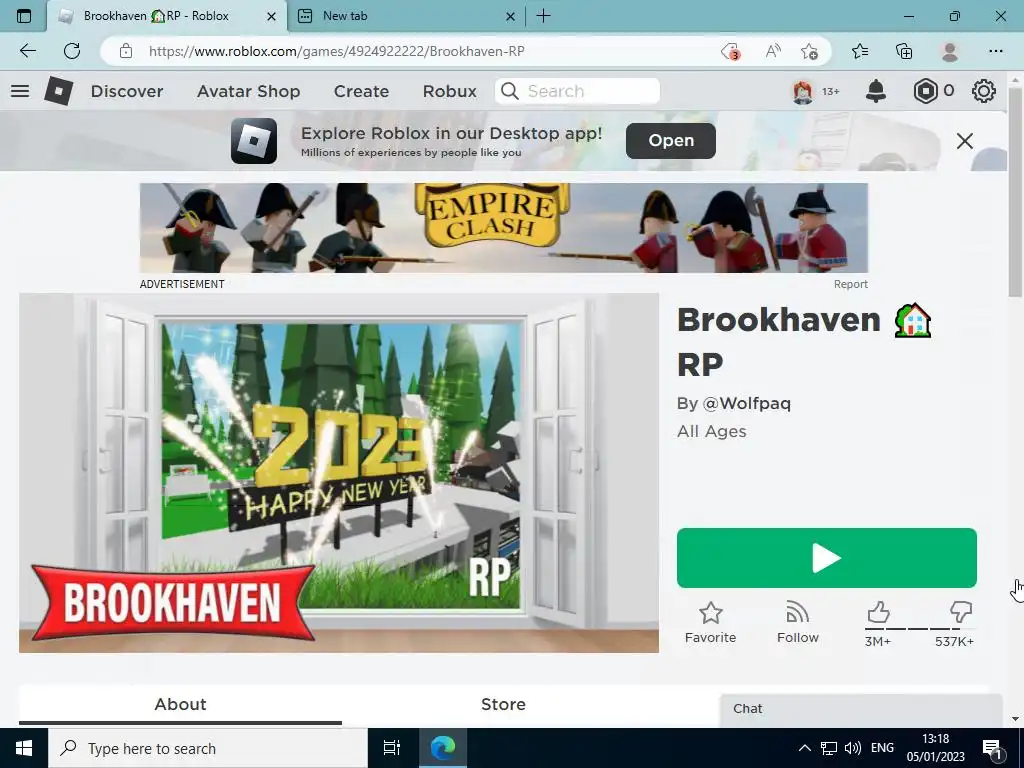Open the Roblox desktop app
1024x768 pixels.
point(671,140)
